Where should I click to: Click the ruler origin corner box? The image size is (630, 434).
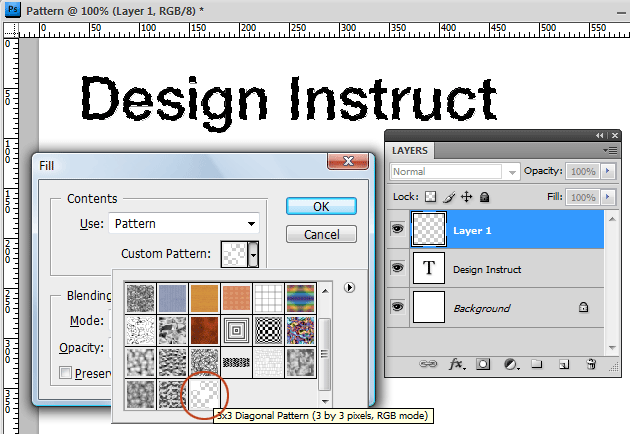click(x=11, y=30)
